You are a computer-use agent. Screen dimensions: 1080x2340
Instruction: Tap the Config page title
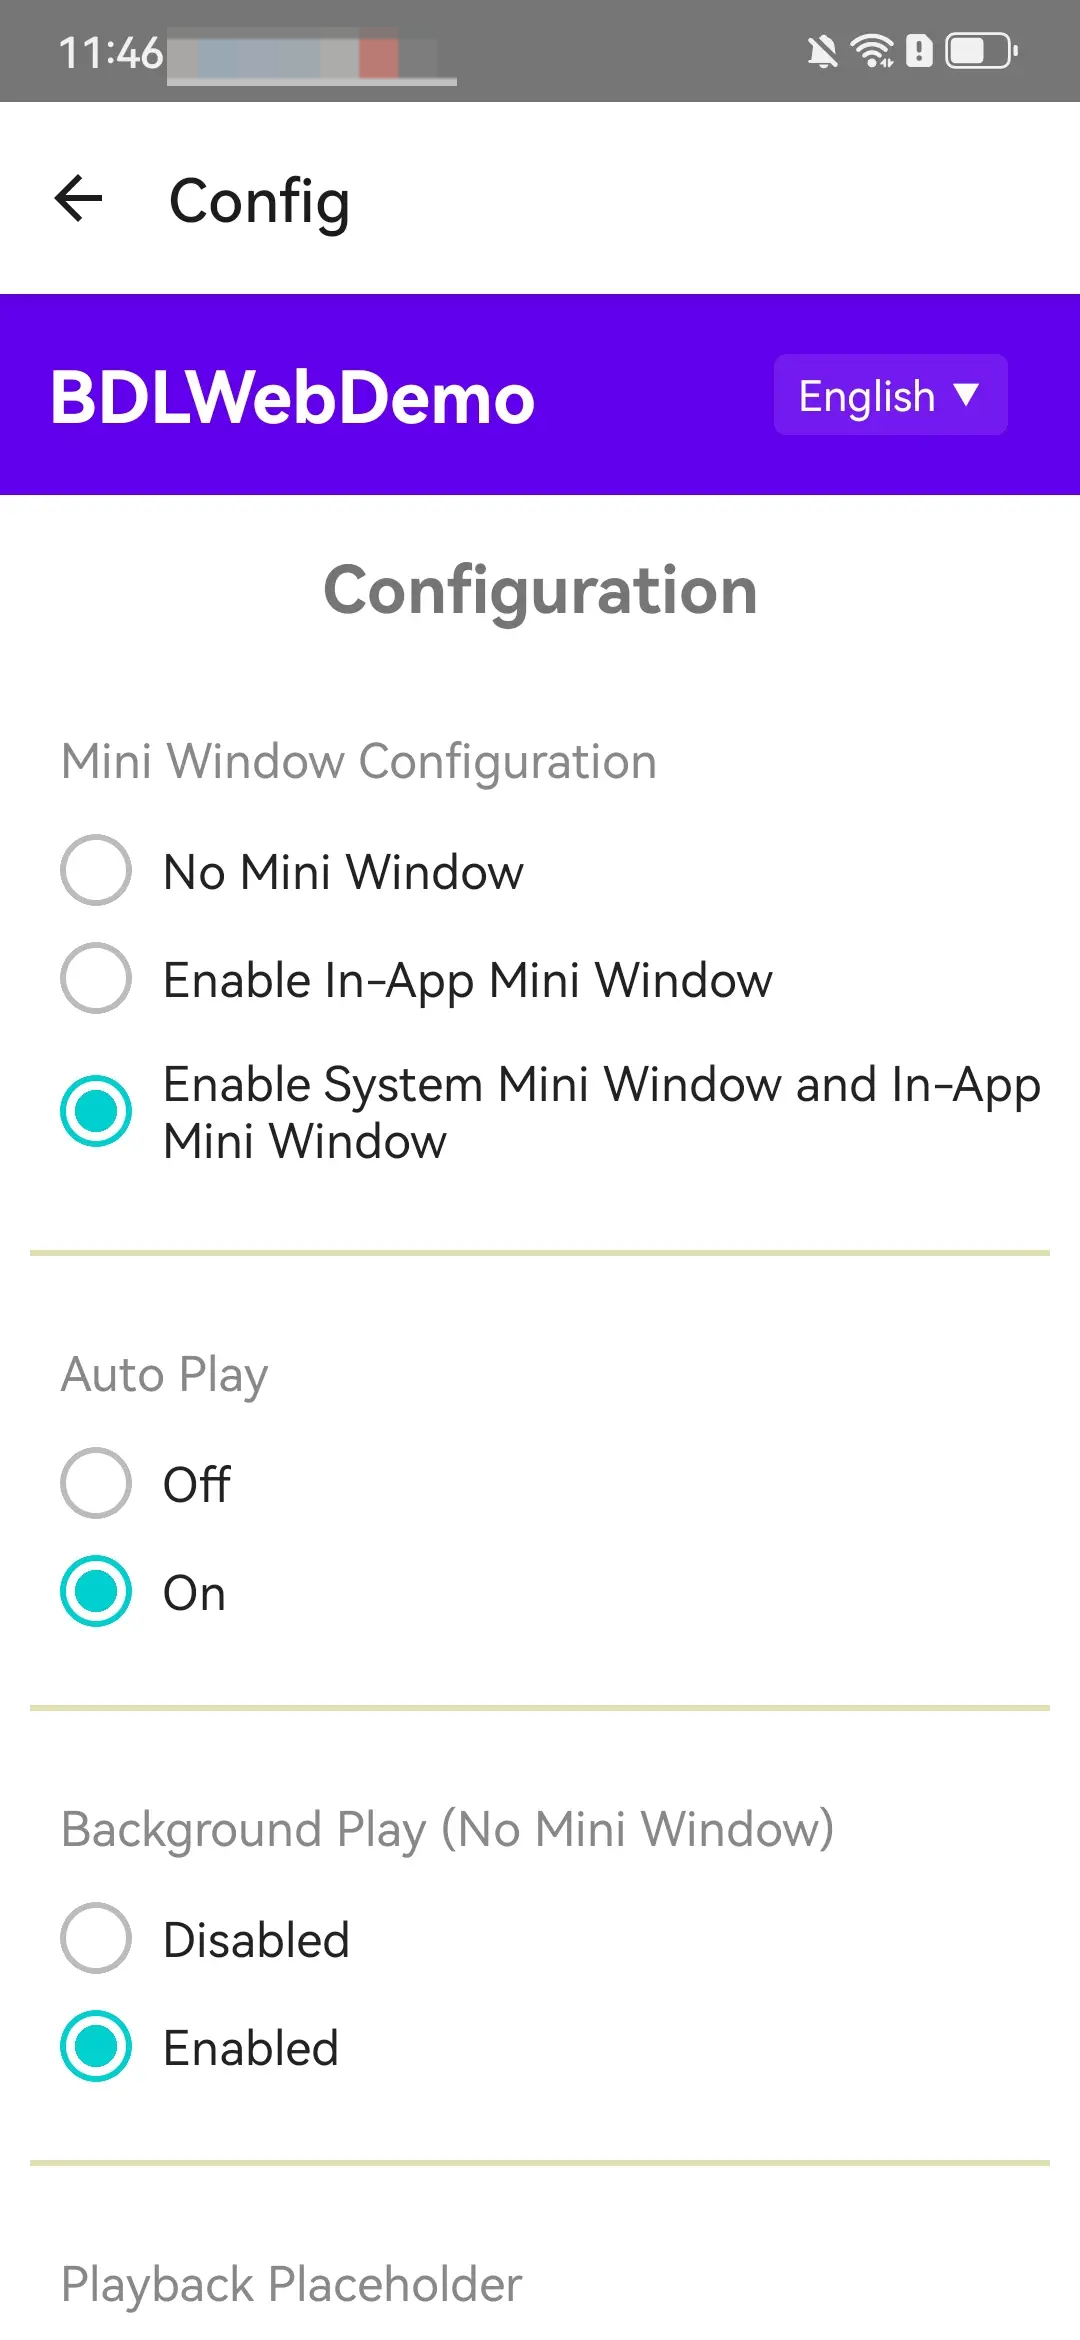pos(259,201)
